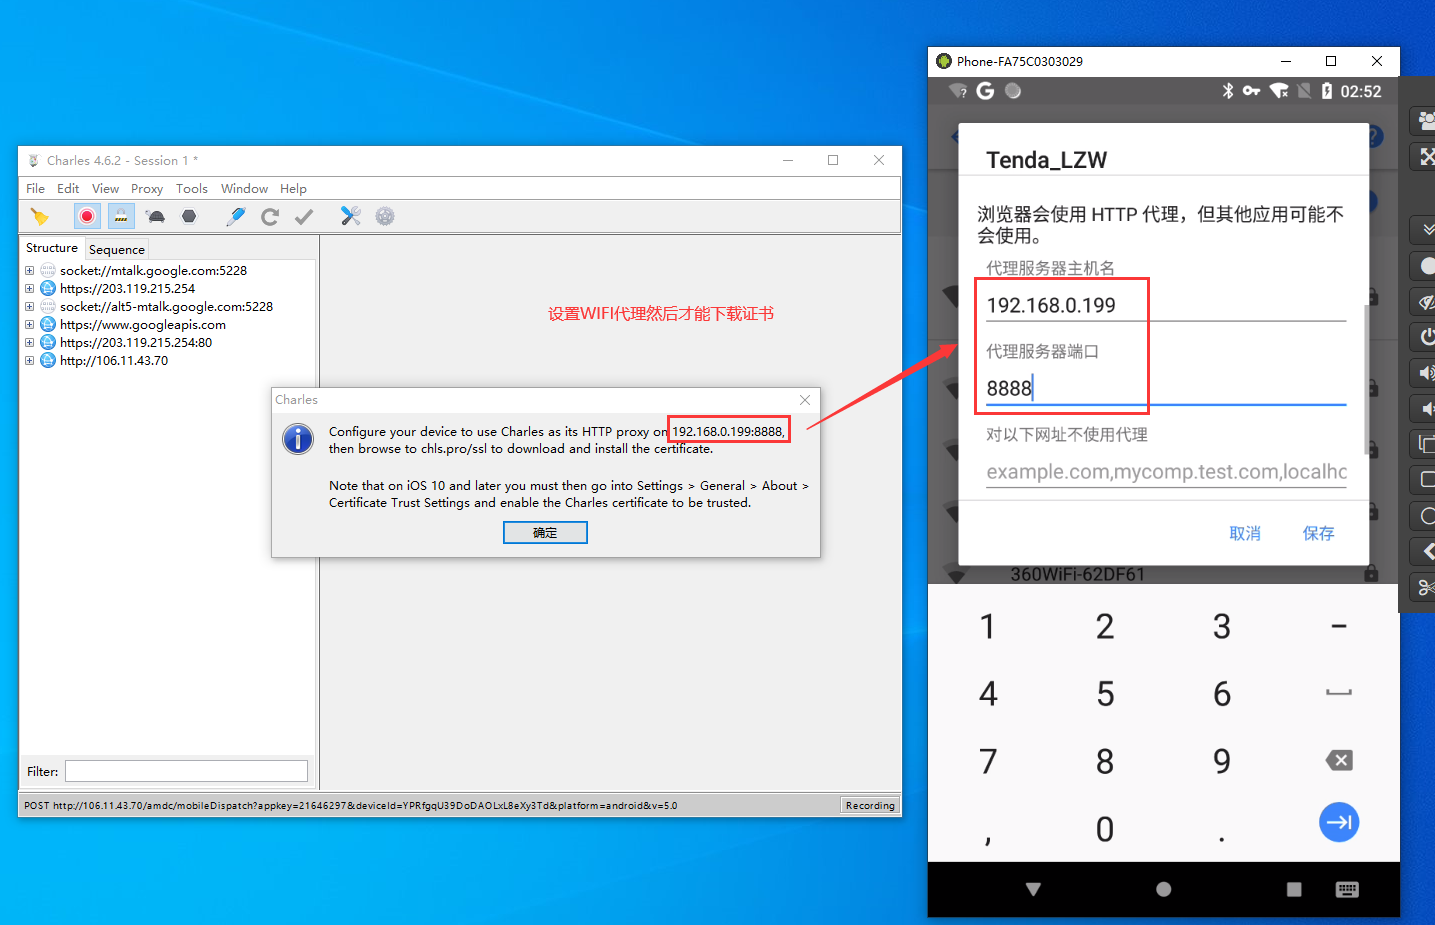Viewport: 1435px width, 925px height.
Task: Click the crossed eye icon in side toolbar
Action: 1425,301
